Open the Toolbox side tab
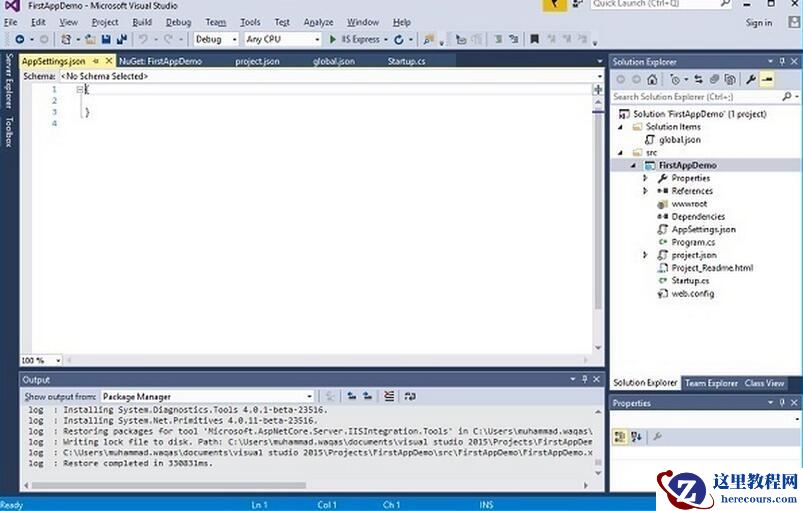Viewport: 803px width, 511px height. (x=9, y=132)
